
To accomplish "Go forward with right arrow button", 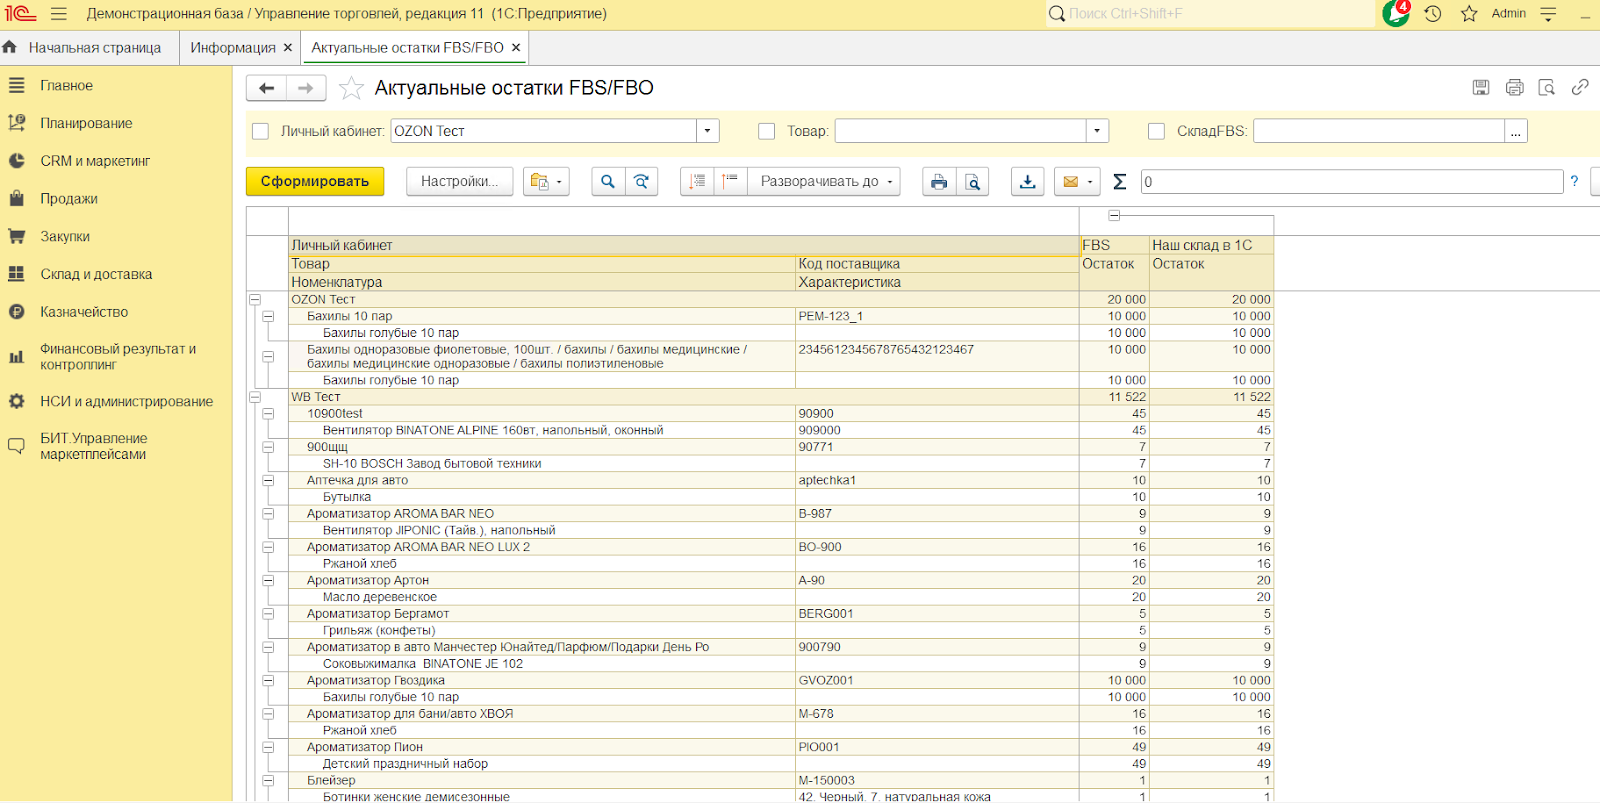I will click(x=306, y=88).
